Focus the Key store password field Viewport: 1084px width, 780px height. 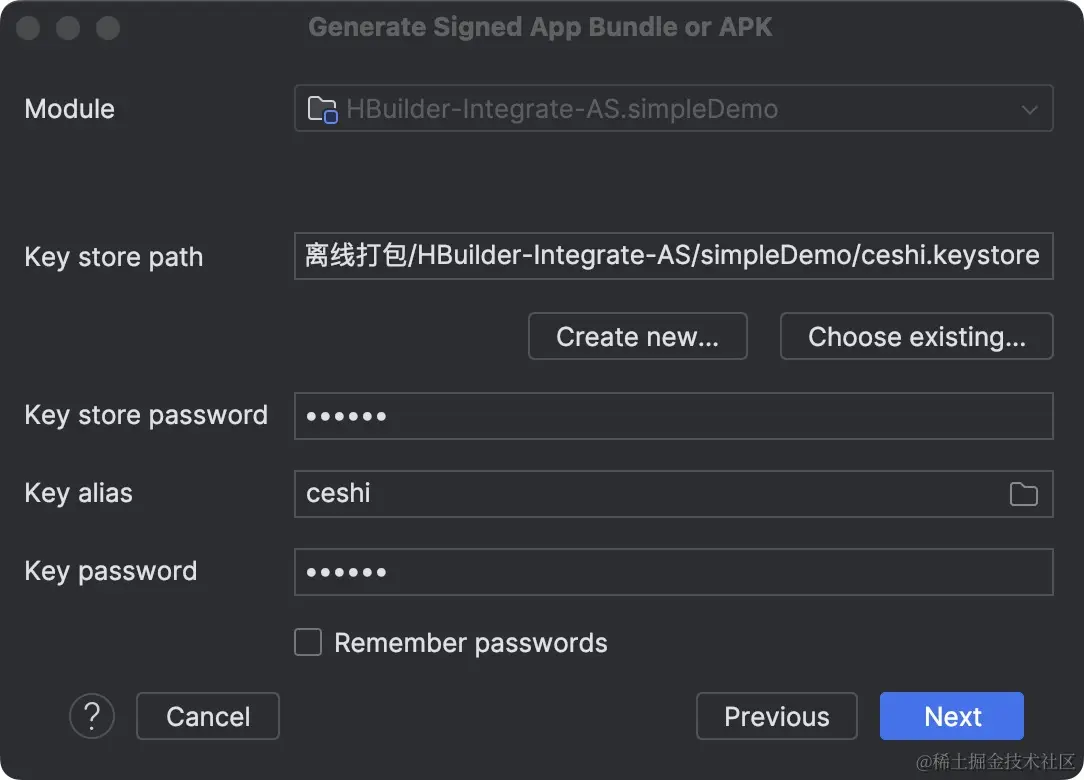point(673,416)
